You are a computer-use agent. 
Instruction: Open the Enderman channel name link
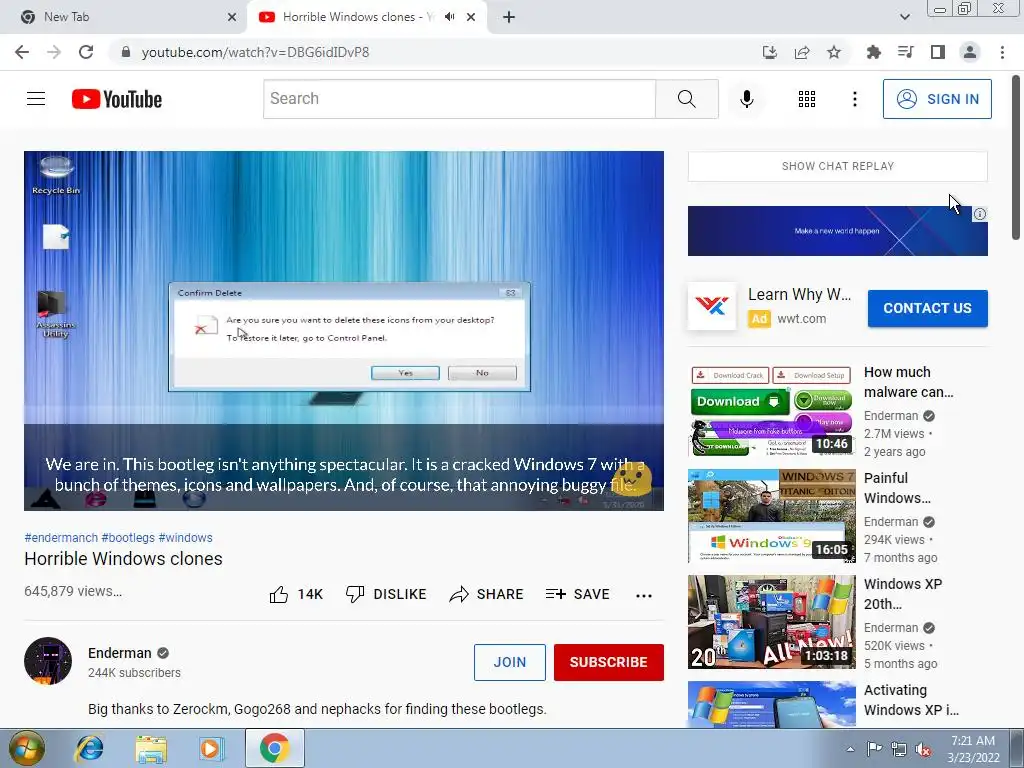coord(120,653)
